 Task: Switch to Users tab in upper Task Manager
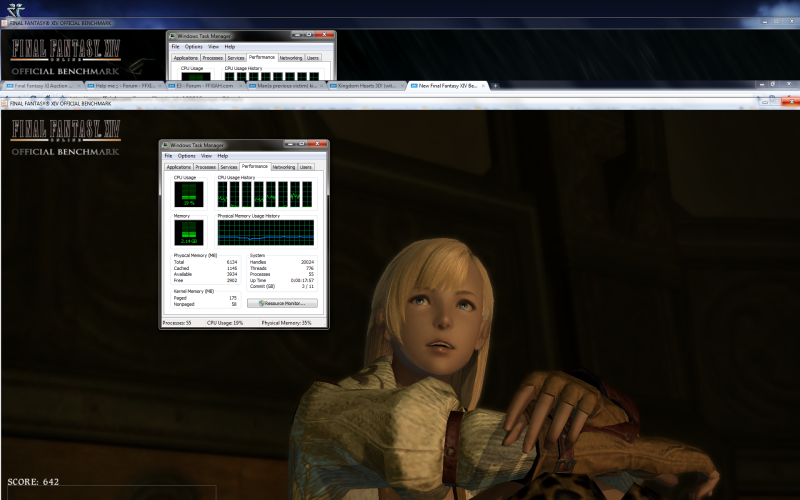tap(313, 58)
